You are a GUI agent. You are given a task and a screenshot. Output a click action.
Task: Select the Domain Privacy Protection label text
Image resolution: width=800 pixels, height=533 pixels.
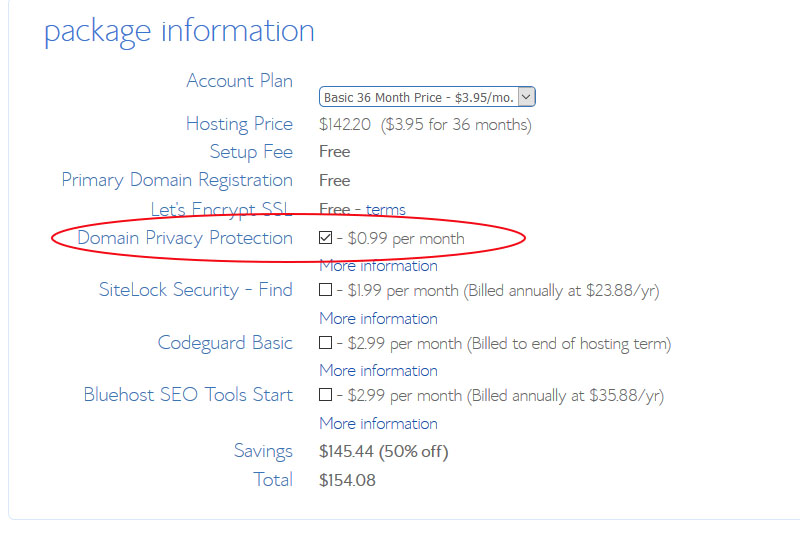click(x=185, y=238)
